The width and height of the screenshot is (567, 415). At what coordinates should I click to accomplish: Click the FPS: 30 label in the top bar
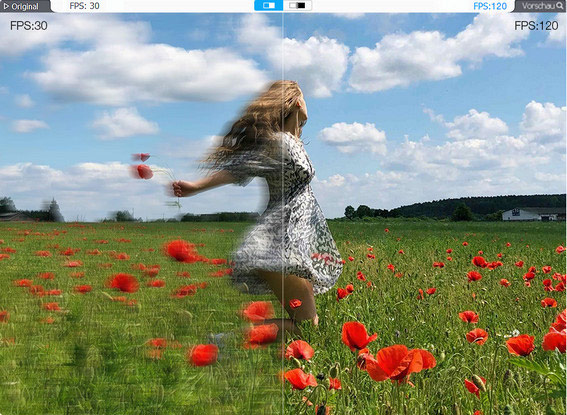[x=84, y=6]
